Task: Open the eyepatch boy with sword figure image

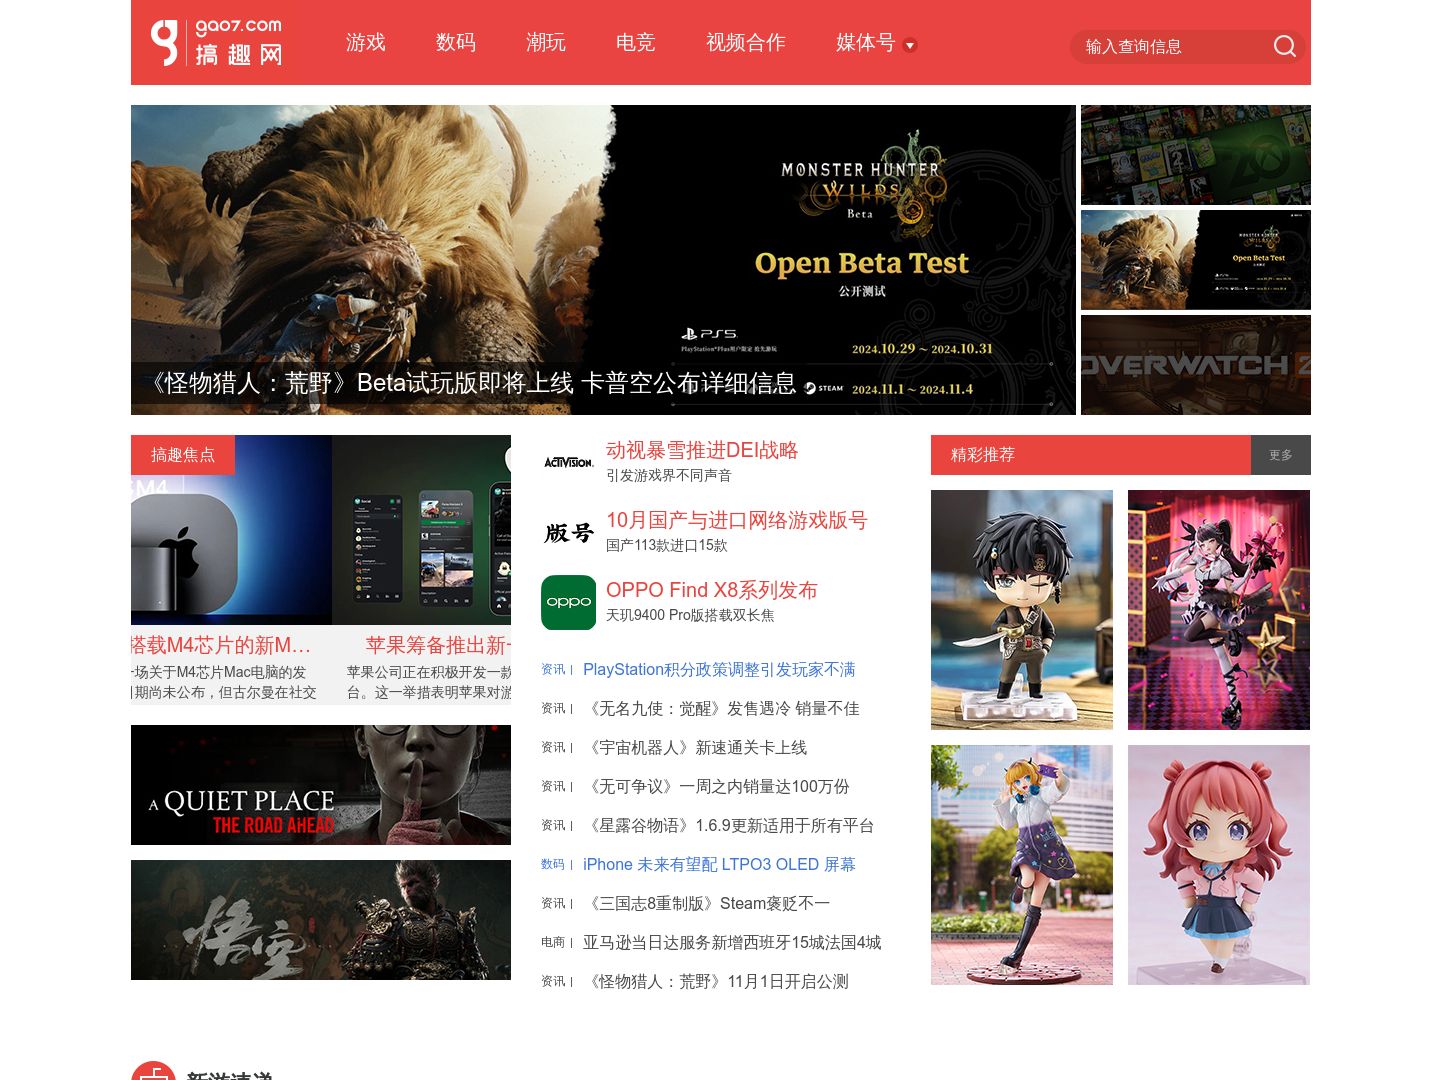Action: pos(1022,610)
